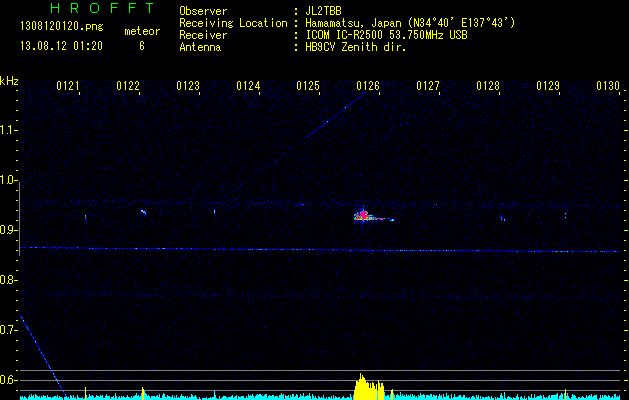
Task: Select the 0128 time marker
Action: (x=488, y=87)
